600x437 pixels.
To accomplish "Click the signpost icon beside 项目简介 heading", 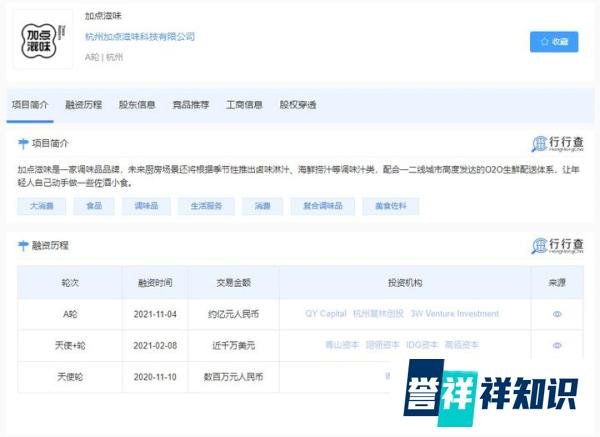I will (x=23, y=143).
